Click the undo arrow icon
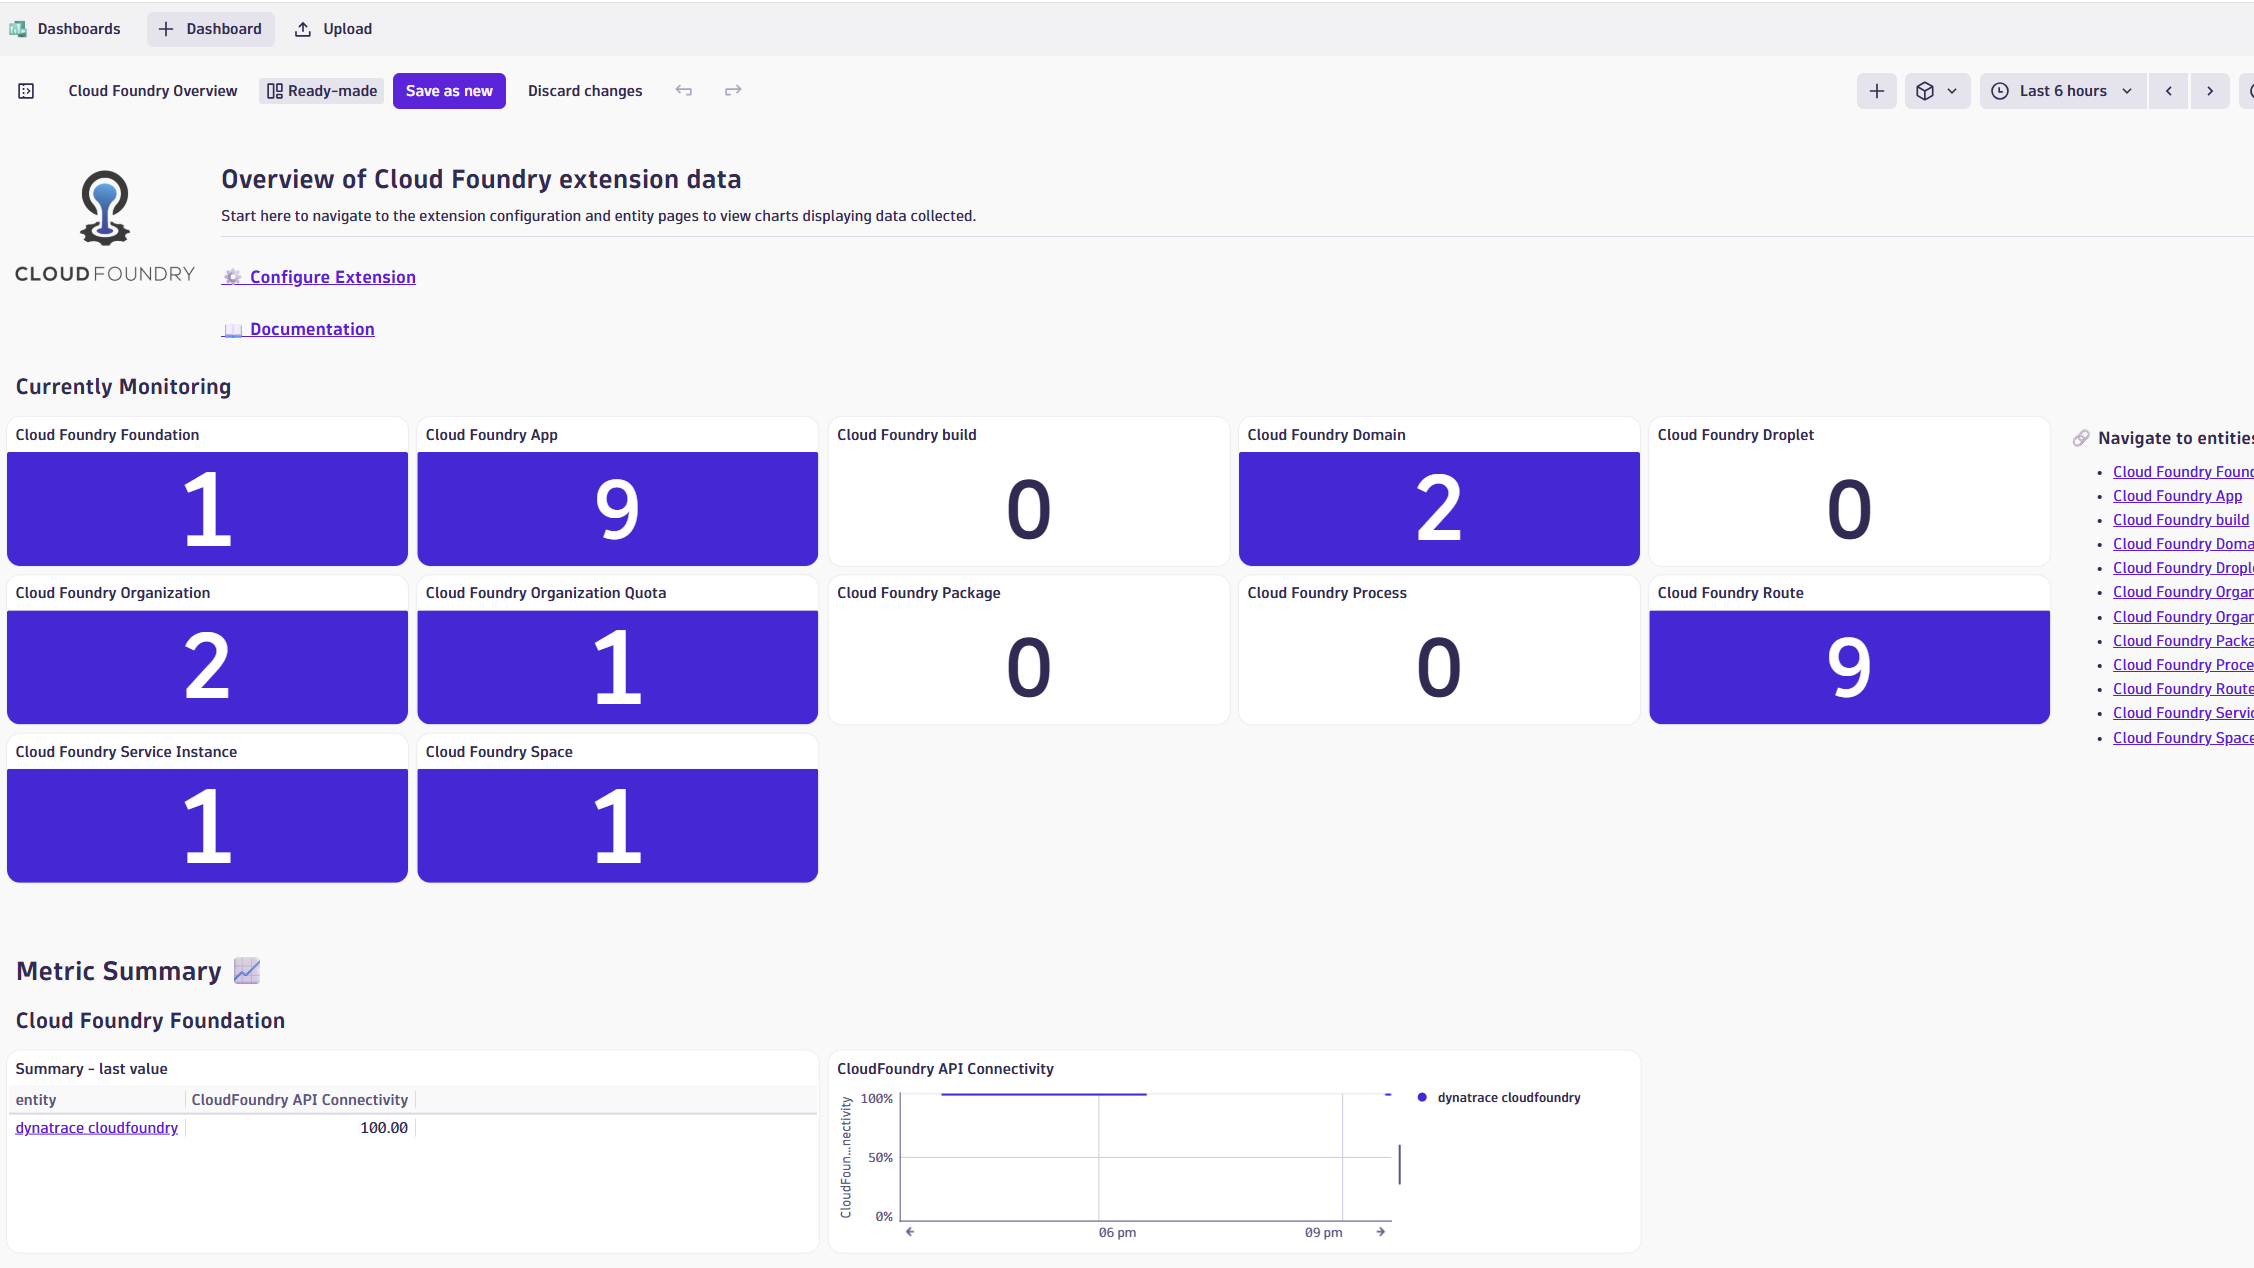Screen dimensions: 2254x1268 [684, 90]
